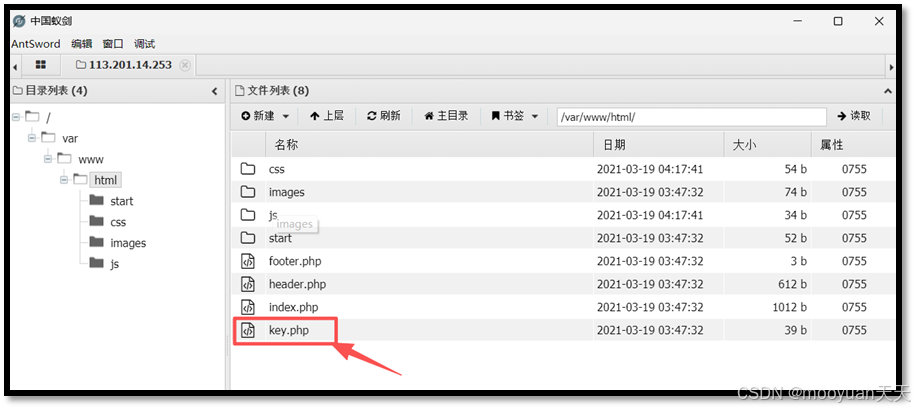Click the left tab scroll arrow

click(x=15, y=67)
